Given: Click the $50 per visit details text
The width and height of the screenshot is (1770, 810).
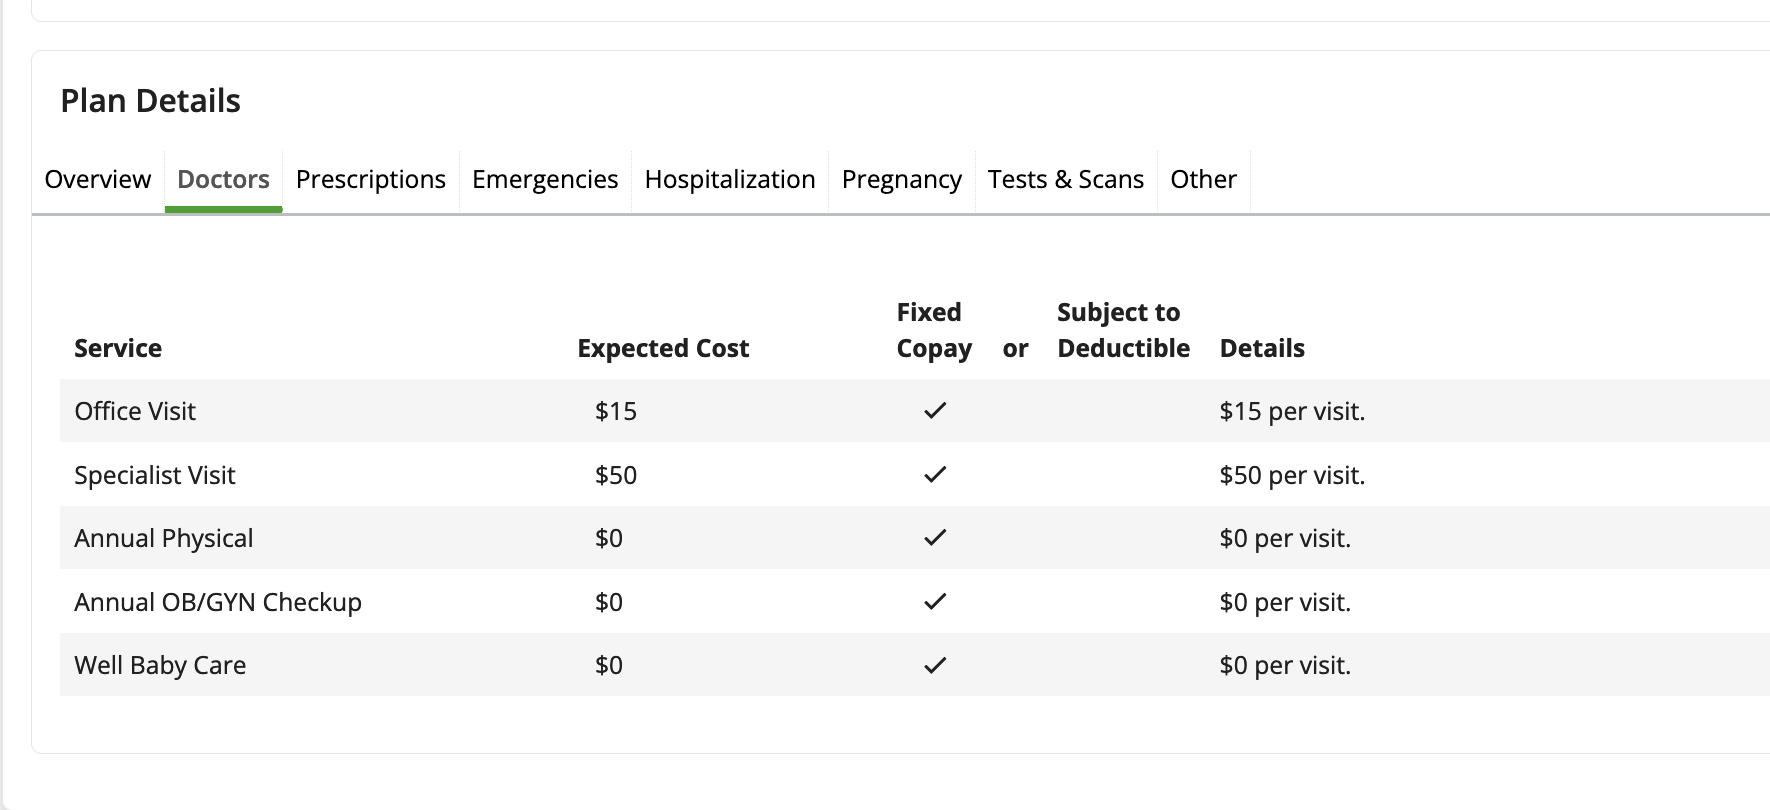Looking at the screenshot, I should pyautogui.click(x=1292, y=475).
